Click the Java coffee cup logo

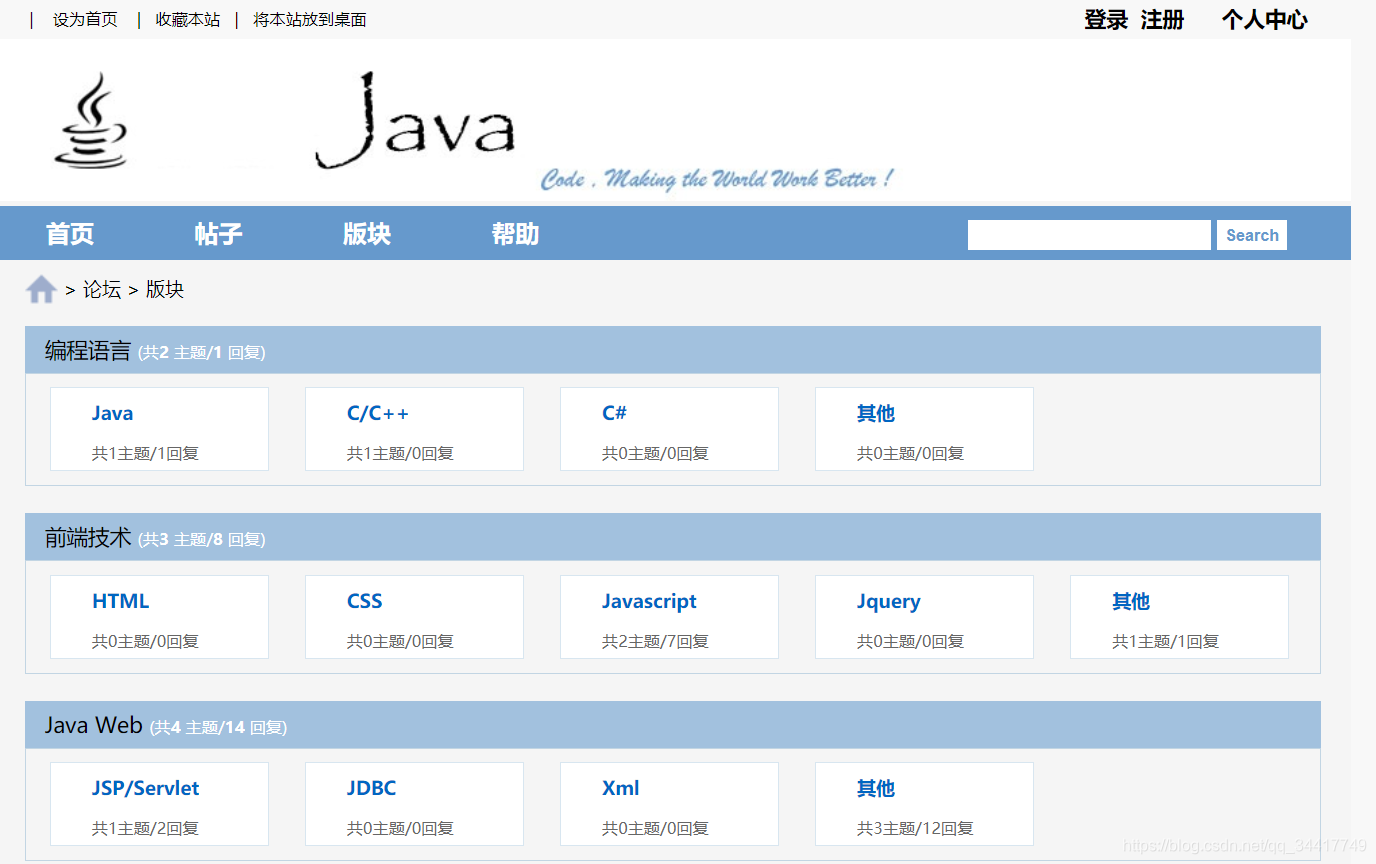[x=90, y=120]
